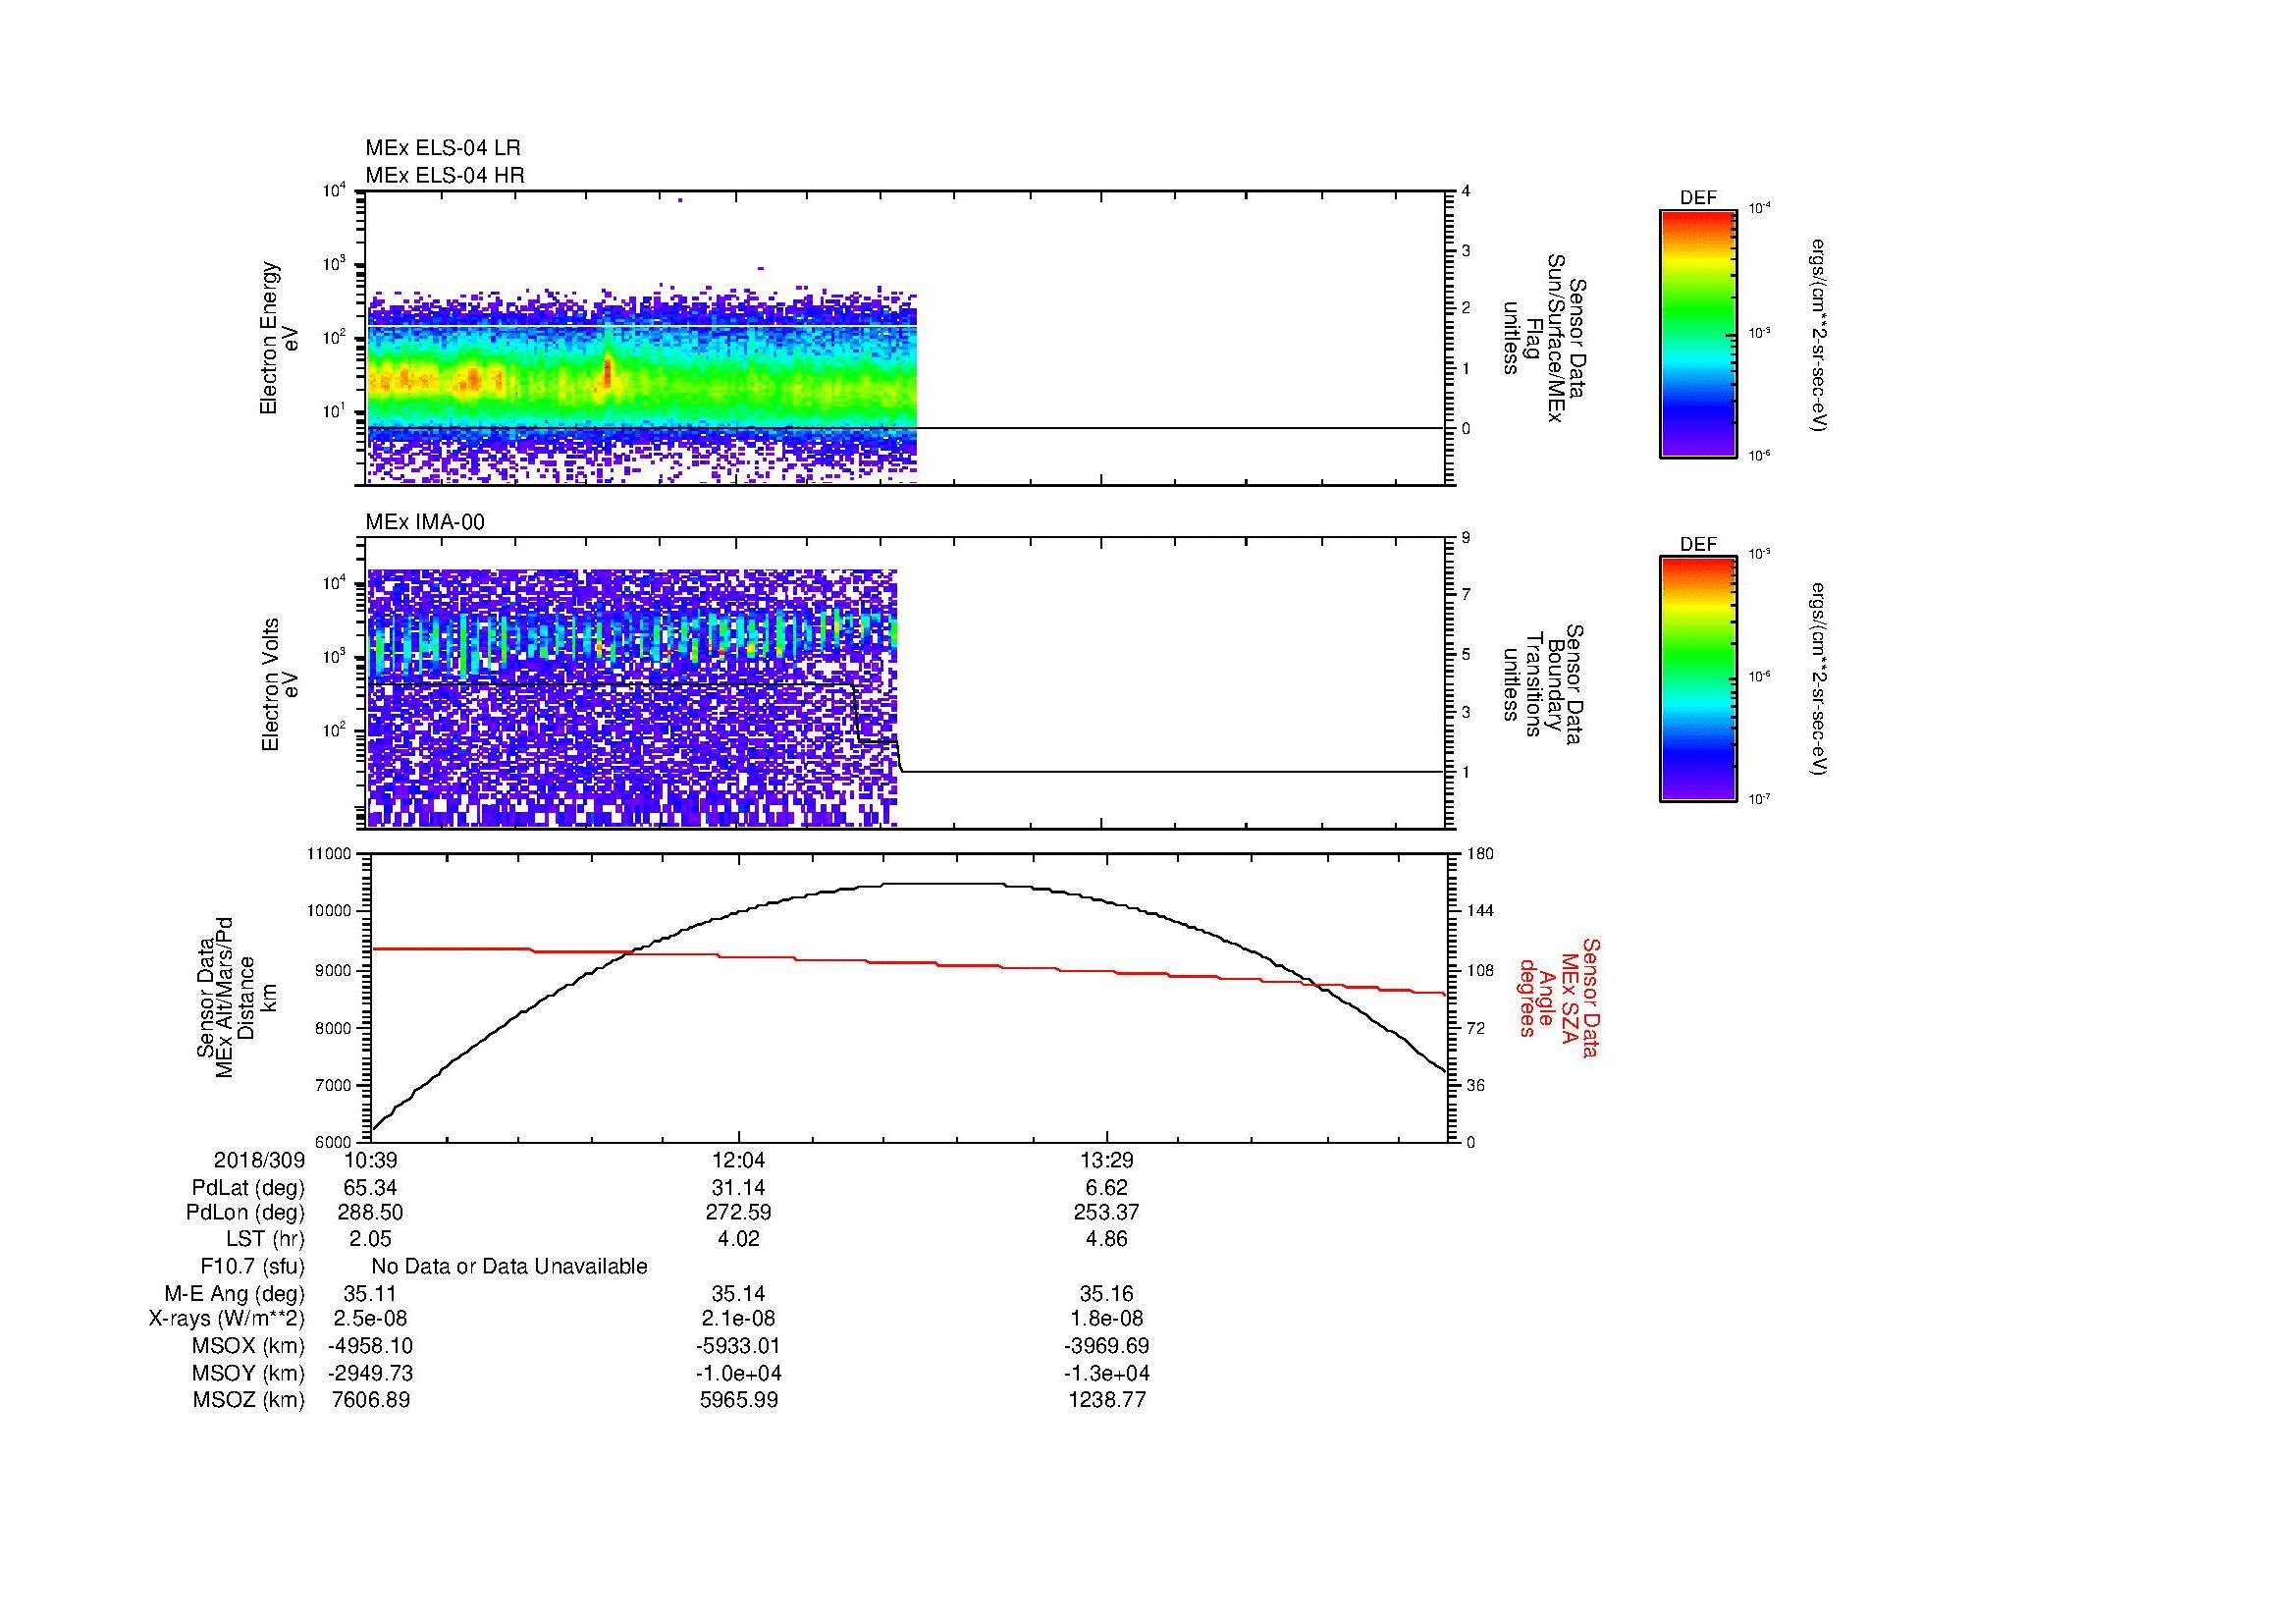Click the '2018/309' date label
Viewport: 2296px width, 1623px height.
259,1161
